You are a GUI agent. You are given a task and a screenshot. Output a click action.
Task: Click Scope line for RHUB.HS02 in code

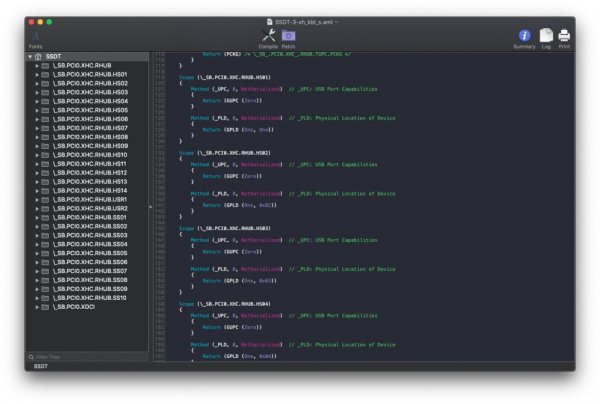tap(225, 153)
